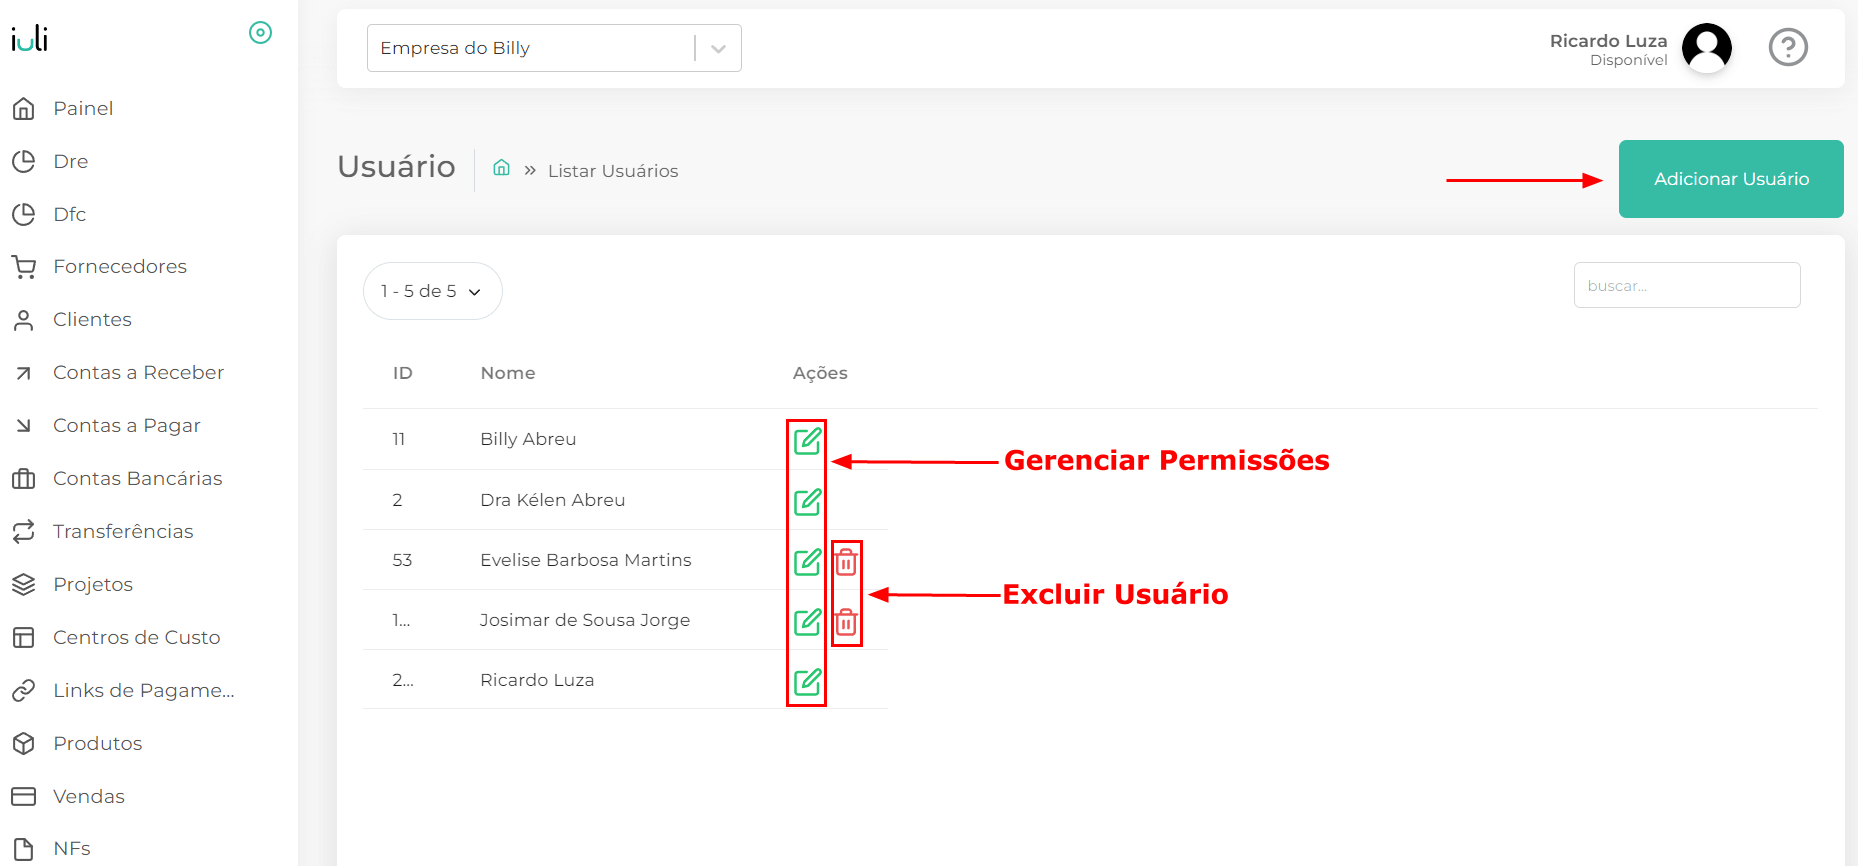
Task: Open the help question mark icon
Action: pyautogui.click(x=1788, y=47)
